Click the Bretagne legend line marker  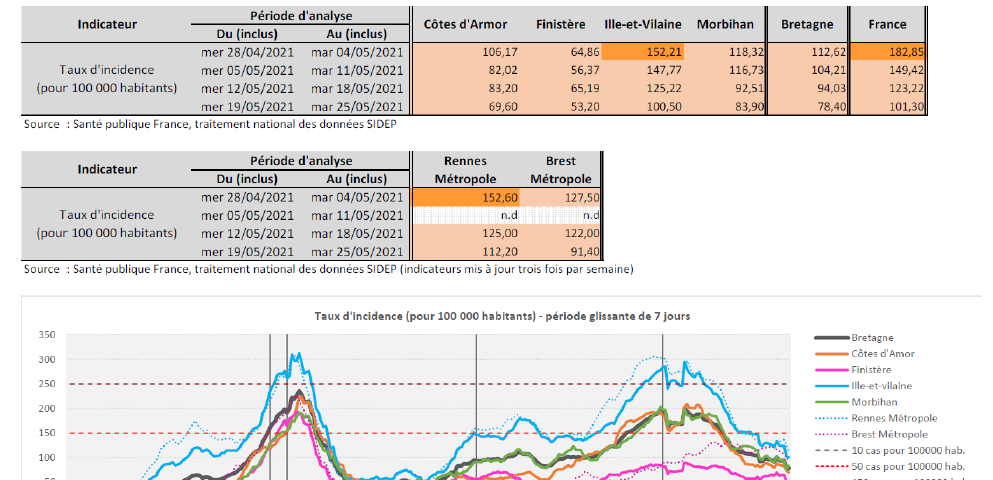click(832, 337)
